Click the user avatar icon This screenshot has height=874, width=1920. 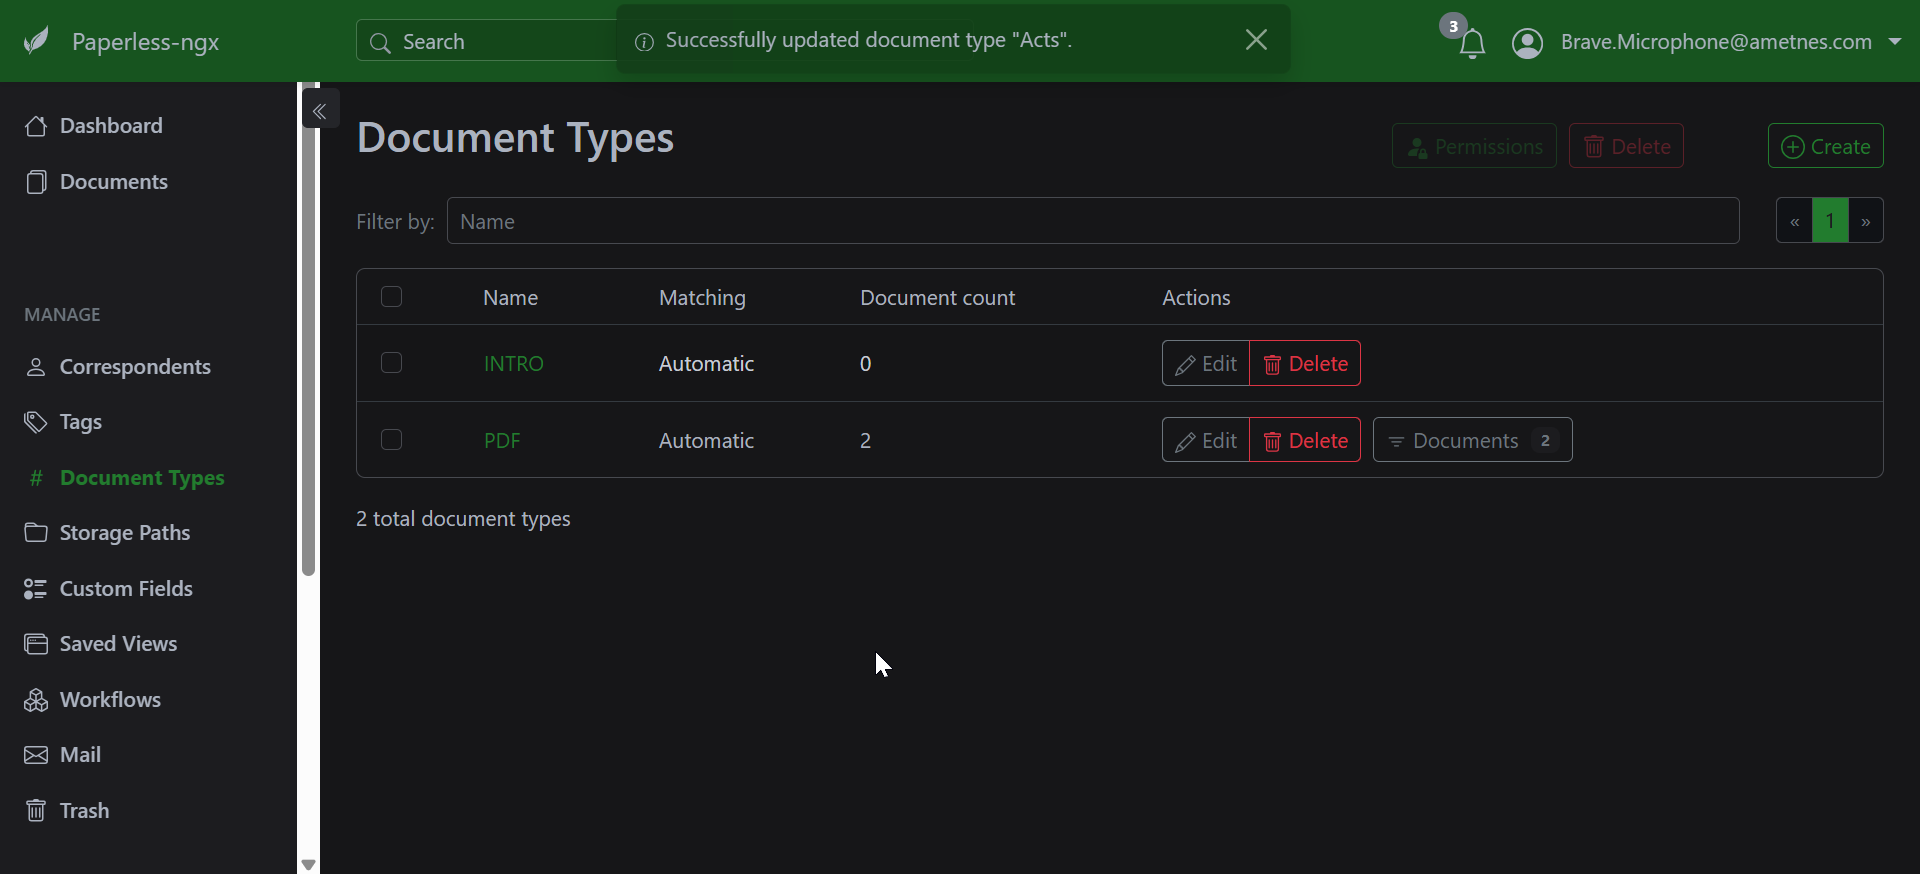[1527, 43]
